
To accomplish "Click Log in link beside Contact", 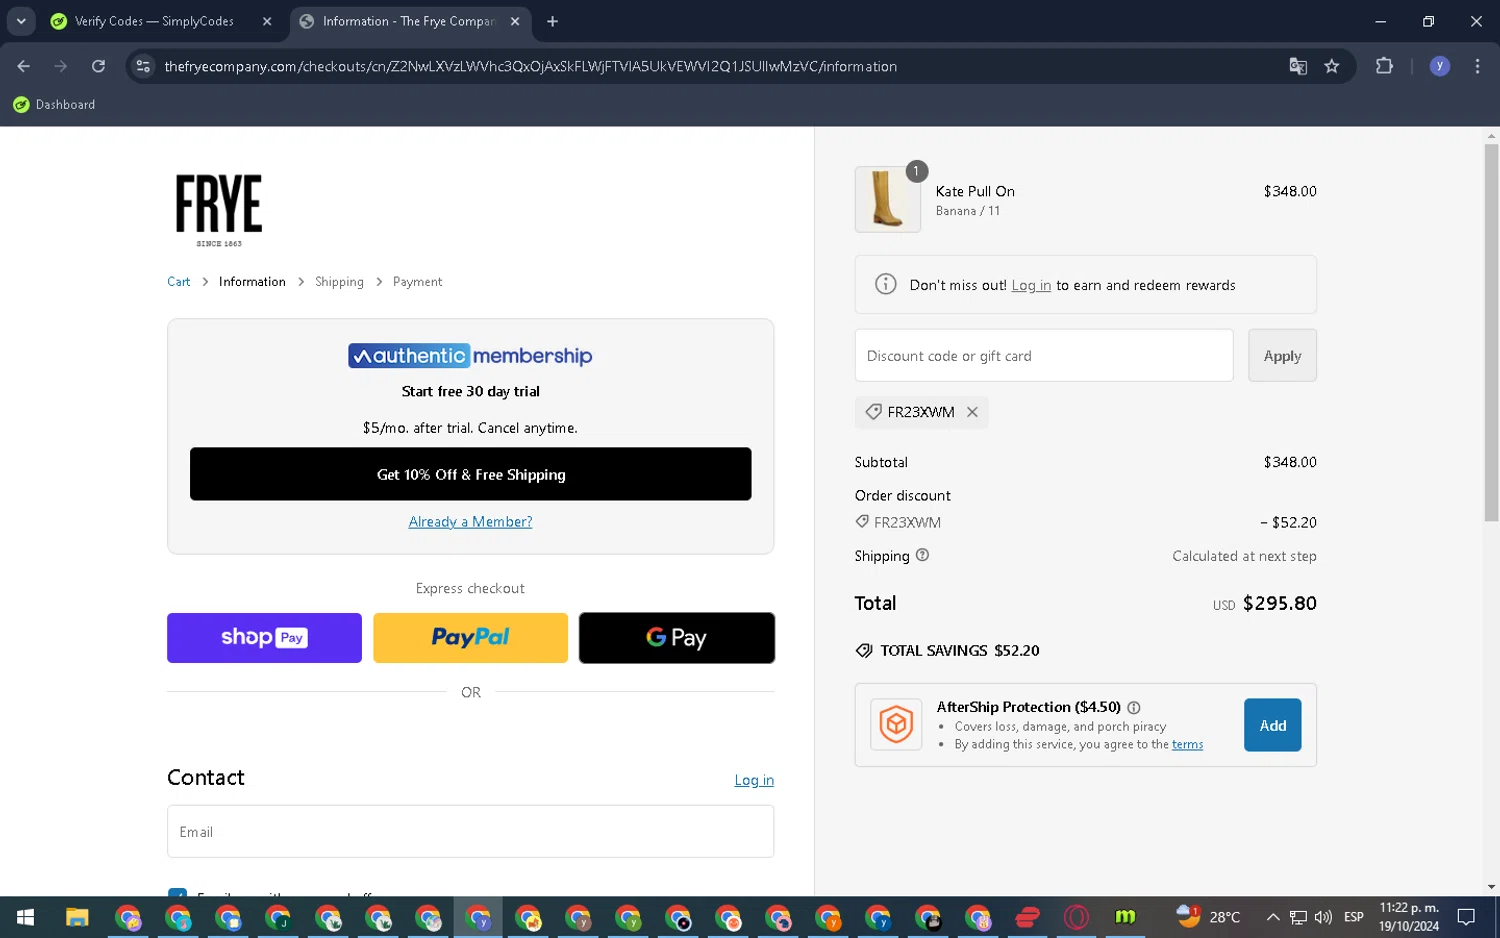I will [754, 780].
